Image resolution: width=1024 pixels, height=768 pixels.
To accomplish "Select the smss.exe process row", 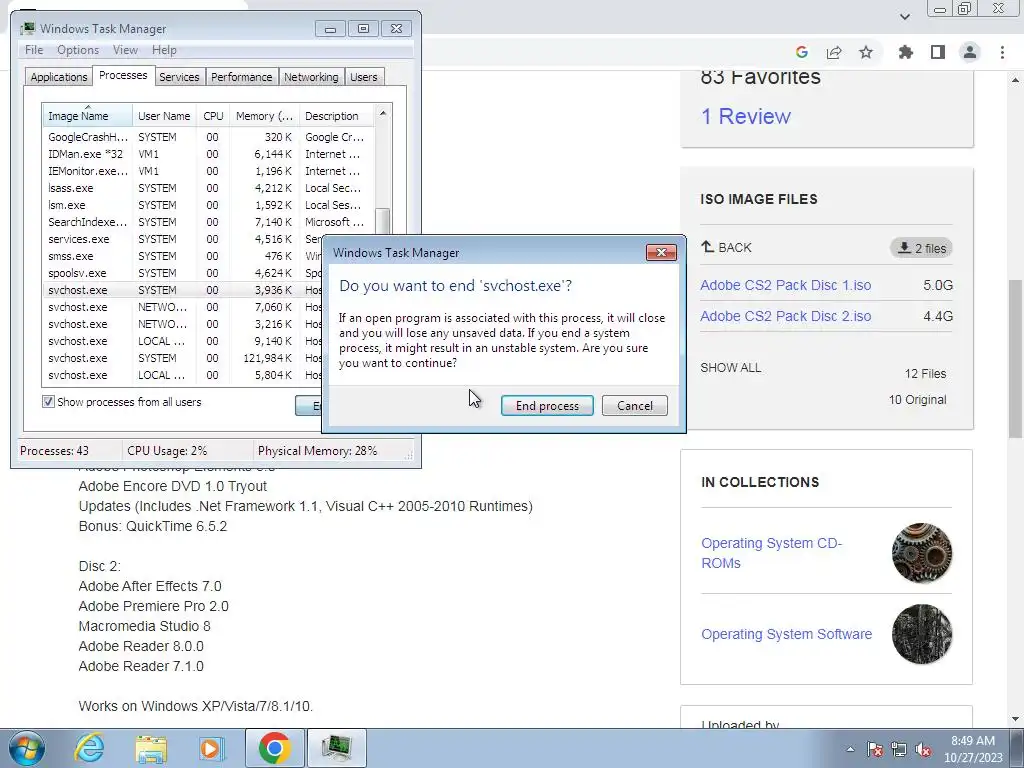I will (x=183, y=256).
